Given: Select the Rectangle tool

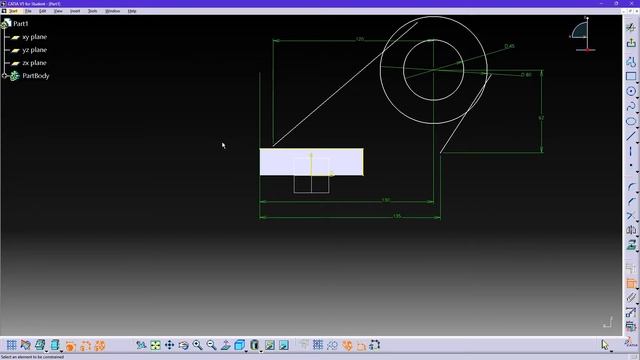Looking at the screenshot, I should 631,76.
